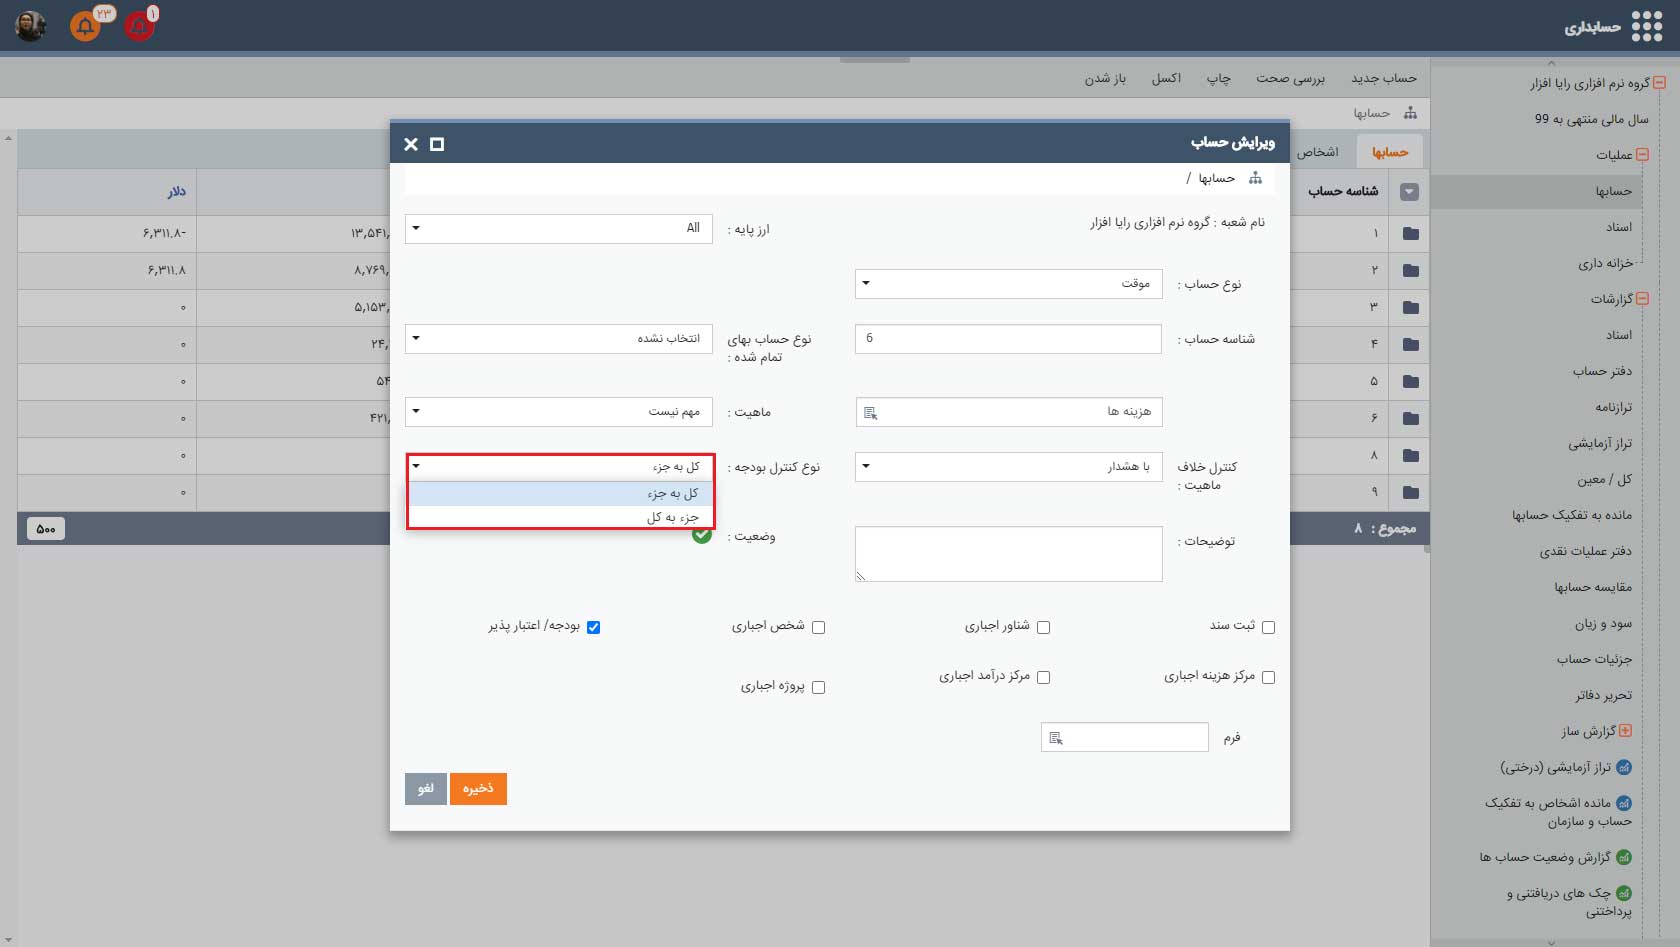Open سود و زیان in sidebar

coord(1603,623)
